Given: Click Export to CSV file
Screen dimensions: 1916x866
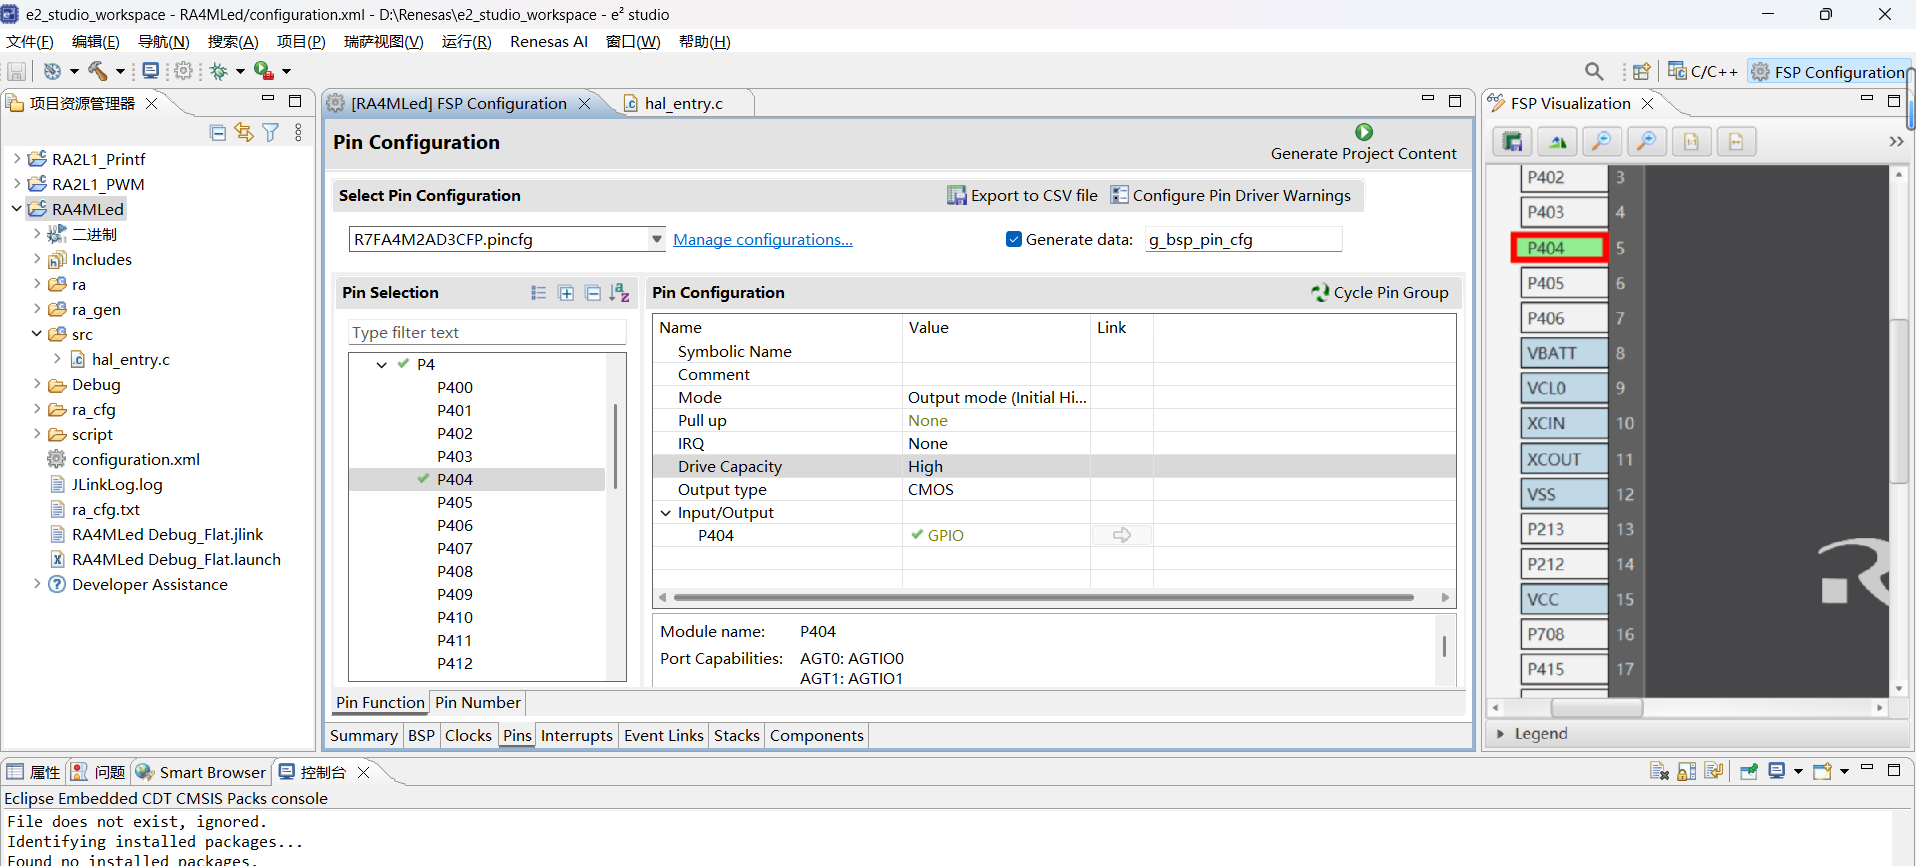Looking at the screenshot, I should pyautogui.click(x=1022, y=196).
